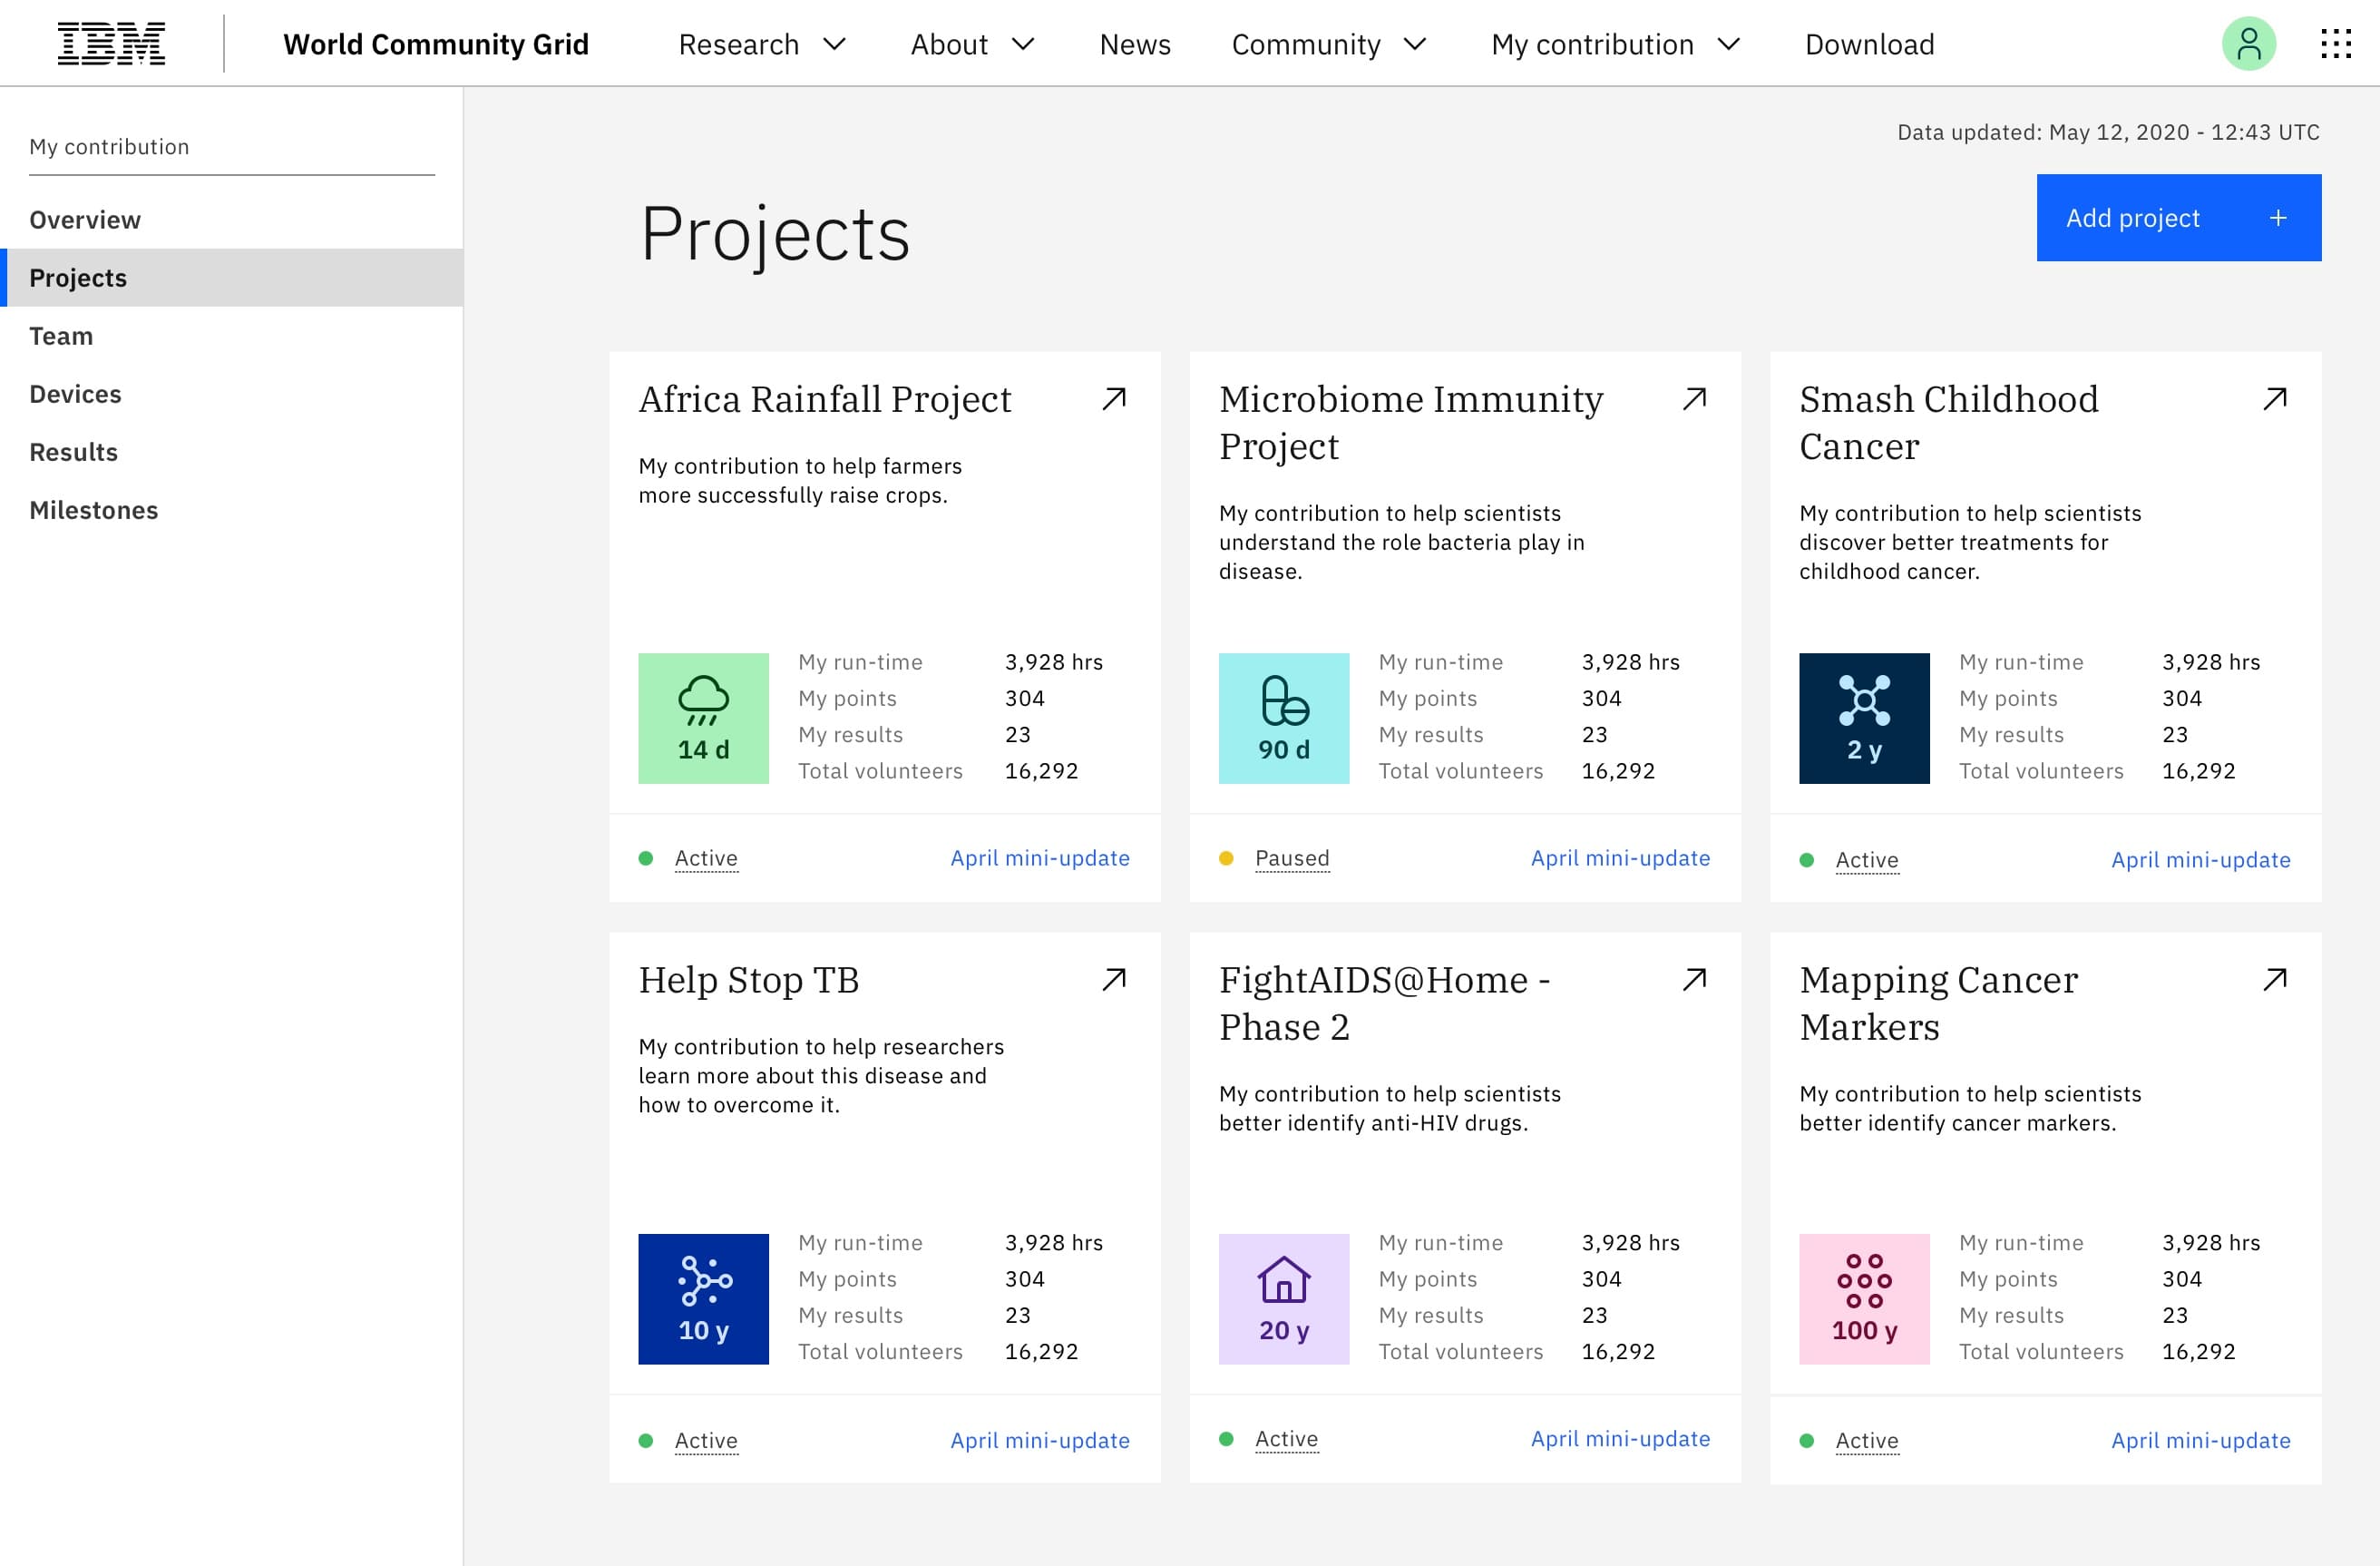The width and height of the screenshot is (2380, 1566).
Task: Select Overview in the sidebar
Action: click(231, 220)
